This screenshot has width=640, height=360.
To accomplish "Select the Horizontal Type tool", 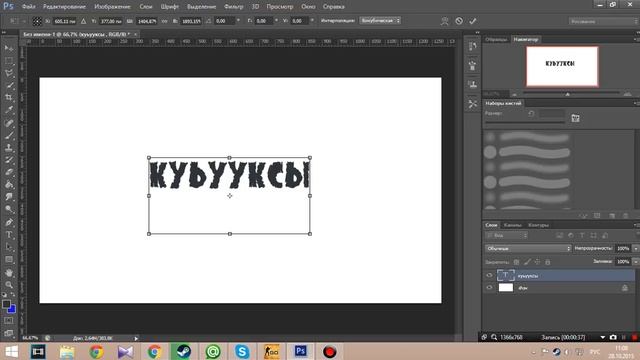I will [9, 235].
